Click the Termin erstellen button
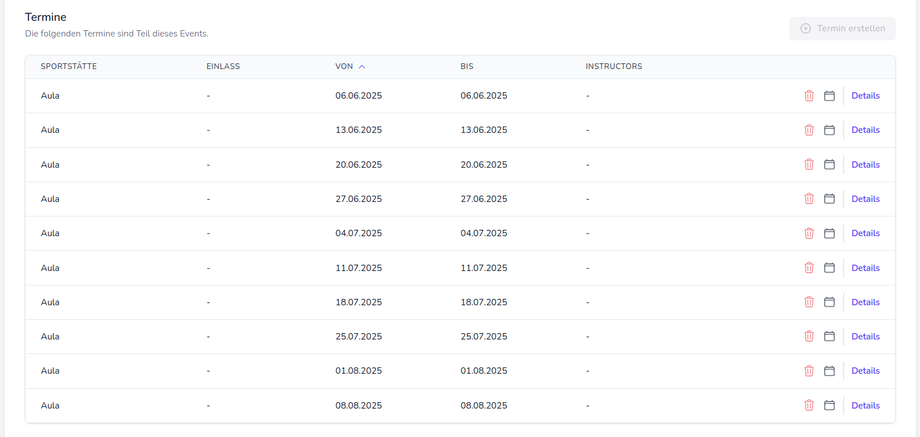 [842, 28]
